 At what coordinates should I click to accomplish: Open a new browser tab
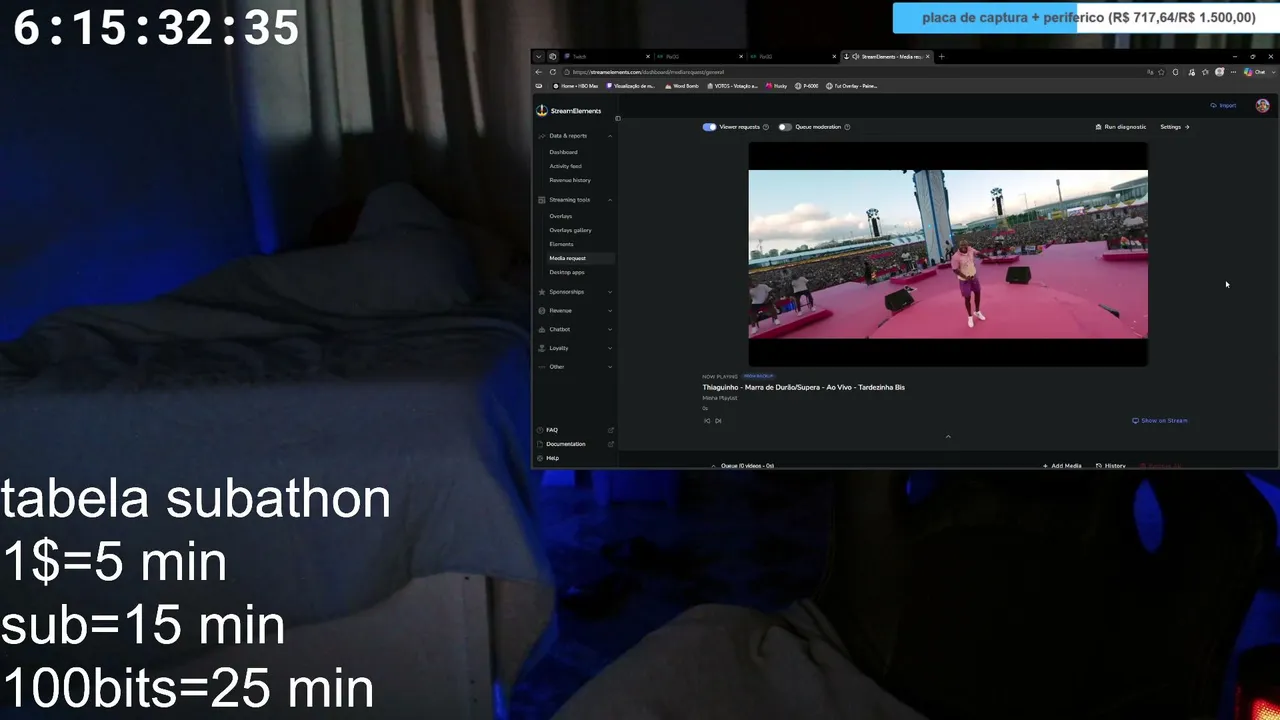pyautogui.click(x=941, y=56)
